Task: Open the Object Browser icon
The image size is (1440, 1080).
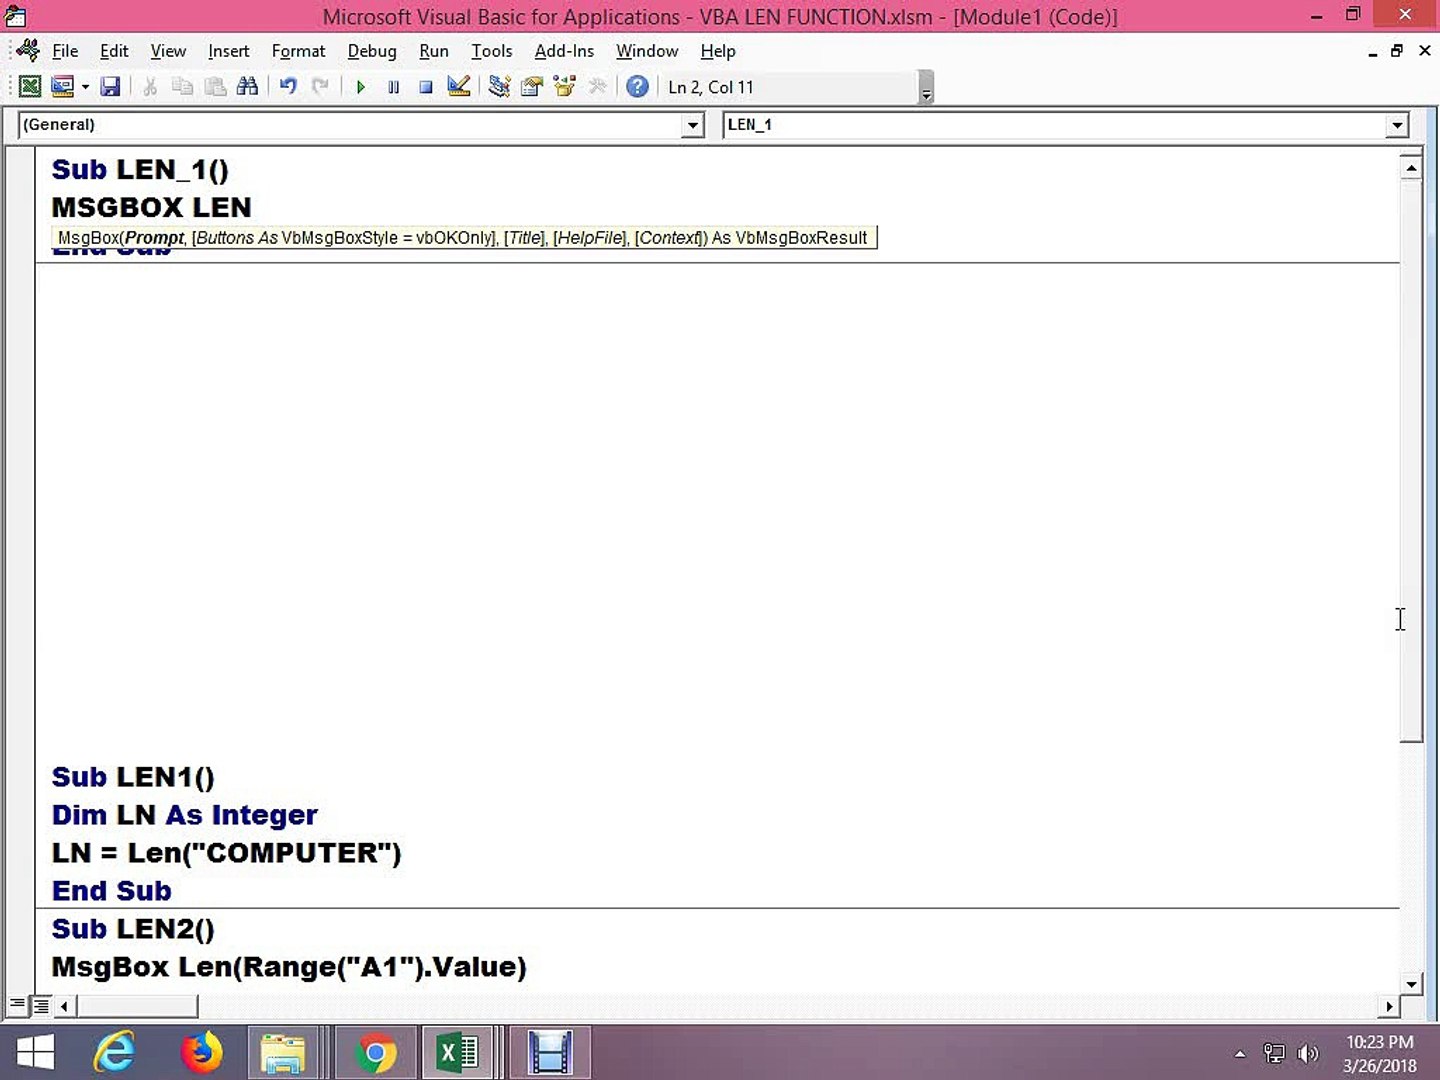Action: [564, 87]
